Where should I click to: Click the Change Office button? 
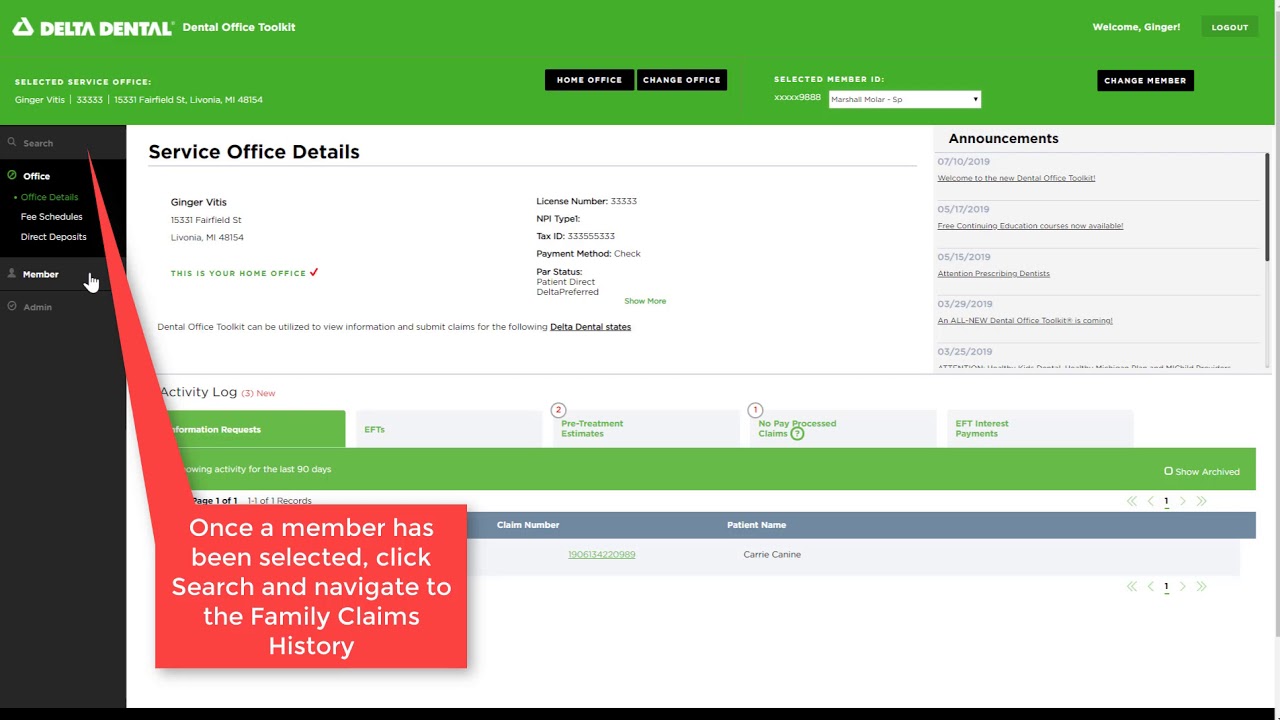point(682,80)
